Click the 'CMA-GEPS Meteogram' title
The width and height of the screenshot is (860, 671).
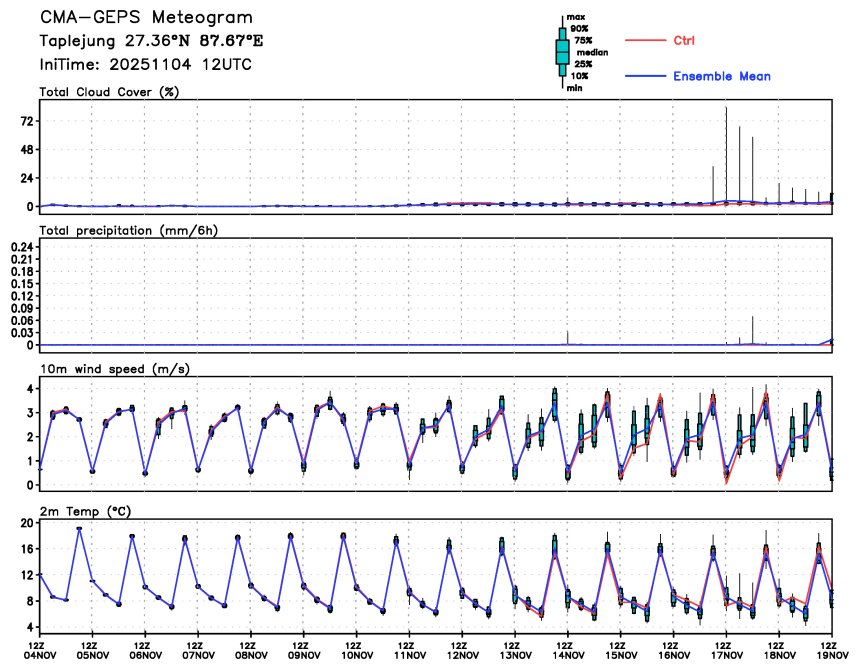point(146,19)
